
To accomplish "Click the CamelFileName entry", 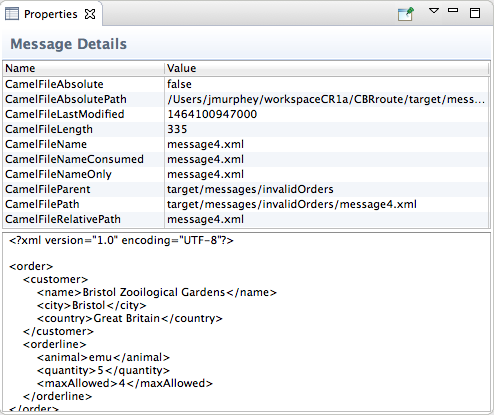I will tap(46, 144).
